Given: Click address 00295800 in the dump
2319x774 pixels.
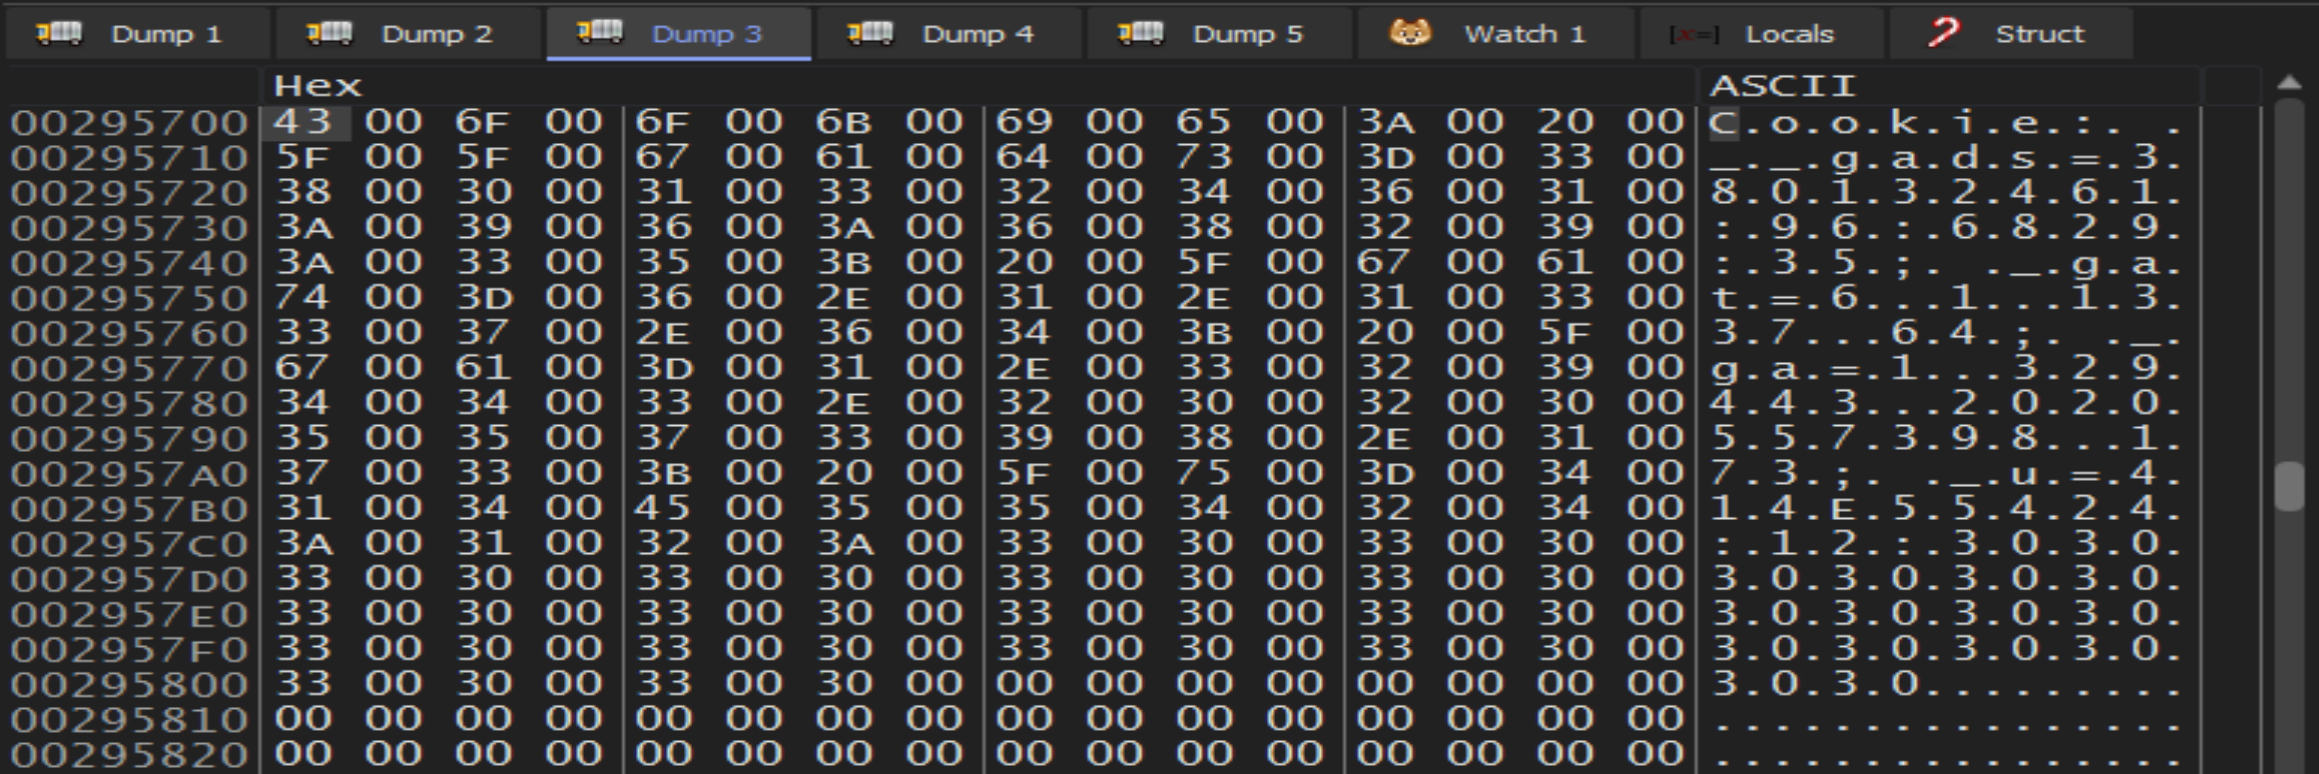Looking at the screenshot, I should click(129, 685).
